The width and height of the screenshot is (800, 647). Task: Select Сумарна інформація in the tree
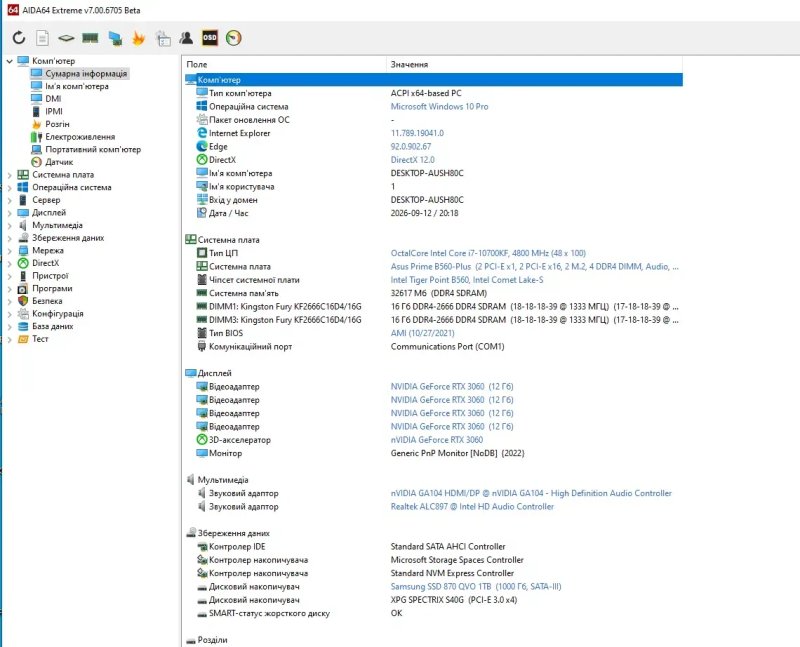[86, 73]
